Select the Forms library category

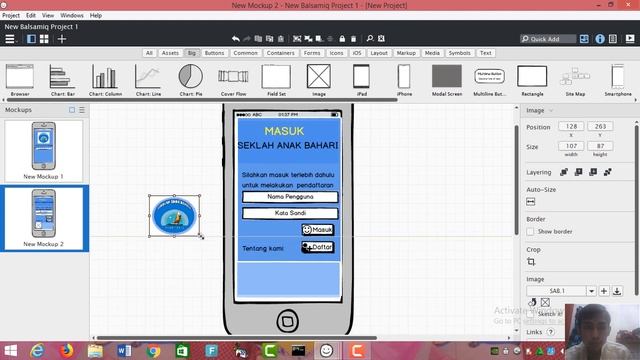tap(312, 53)
